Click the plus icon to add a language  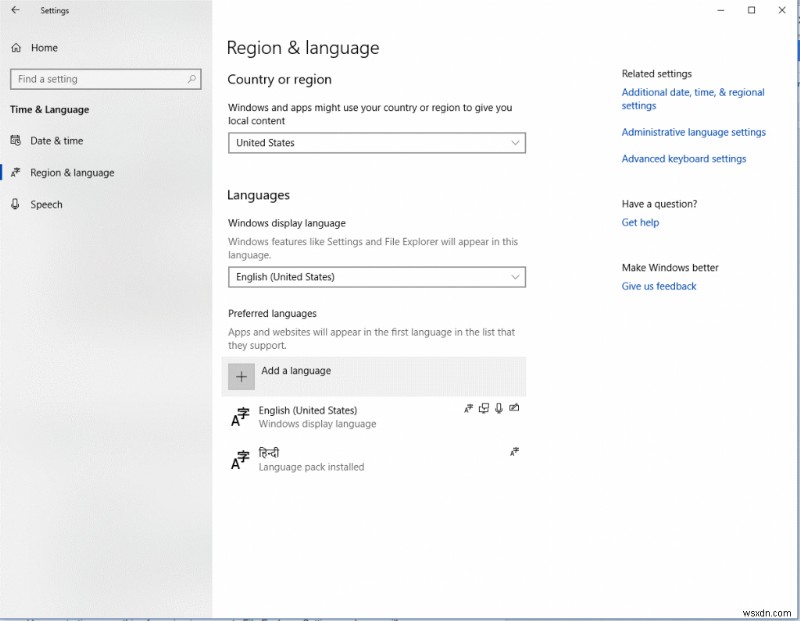coord(241,376)
